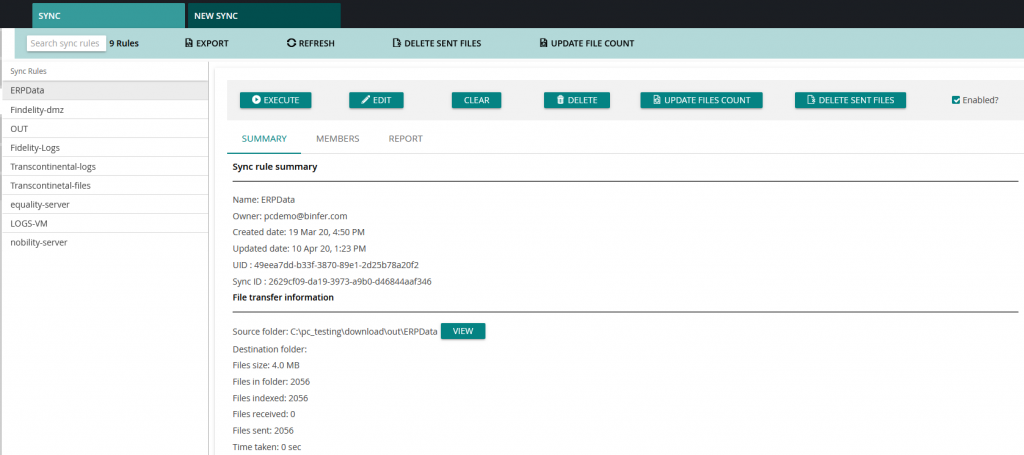Focus the Search sync rules field
The height and width of the screenshot is (455, 1024).
click(x=67, y=43)
